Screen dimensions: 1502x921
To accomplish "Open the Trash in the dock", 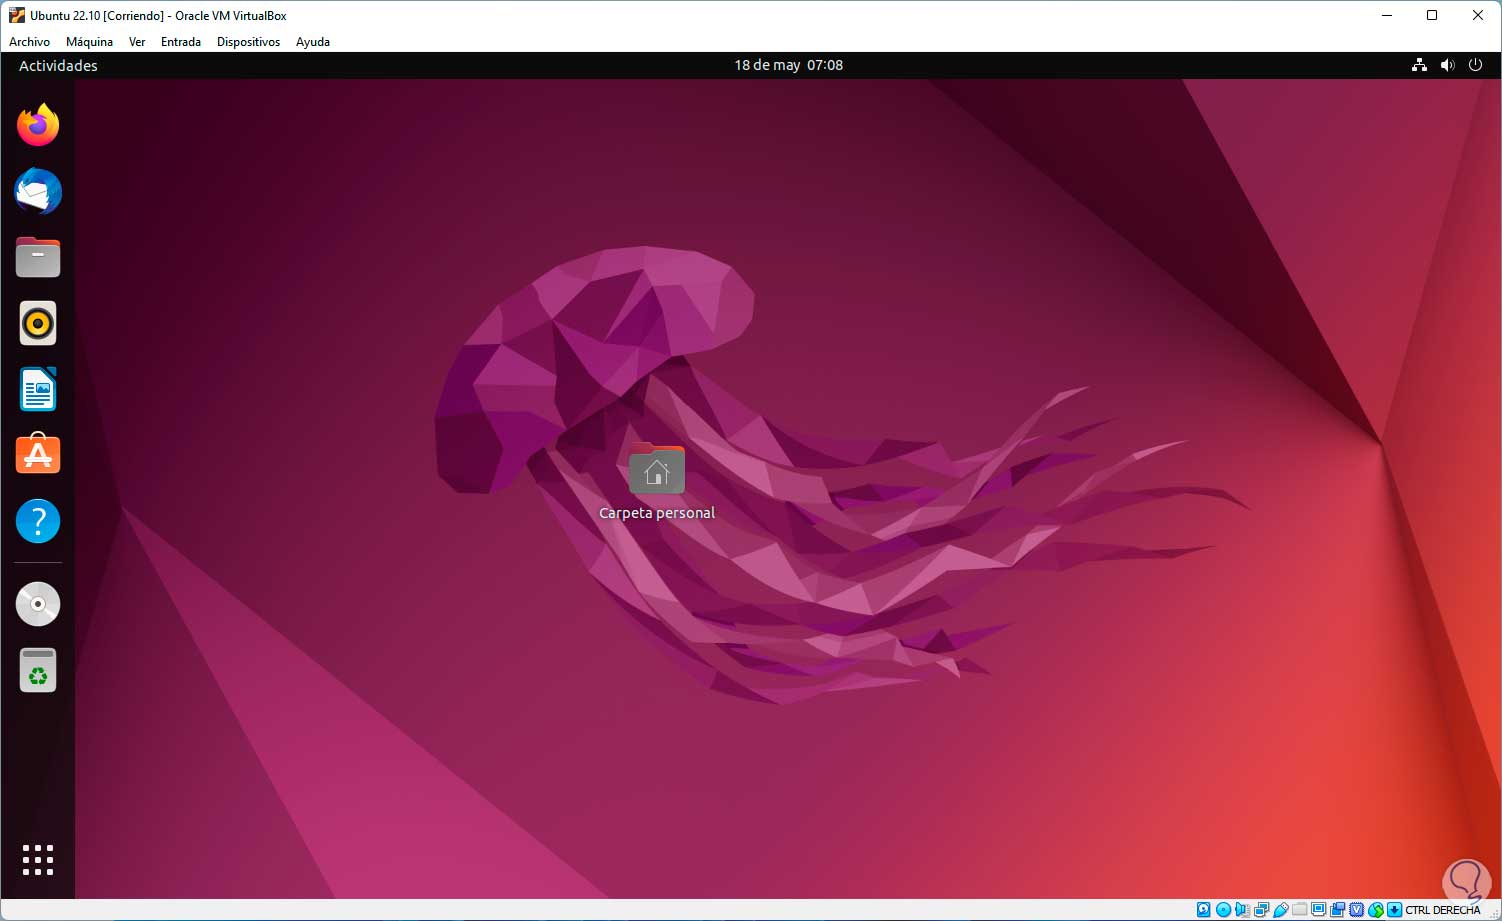I will (38, 670).
